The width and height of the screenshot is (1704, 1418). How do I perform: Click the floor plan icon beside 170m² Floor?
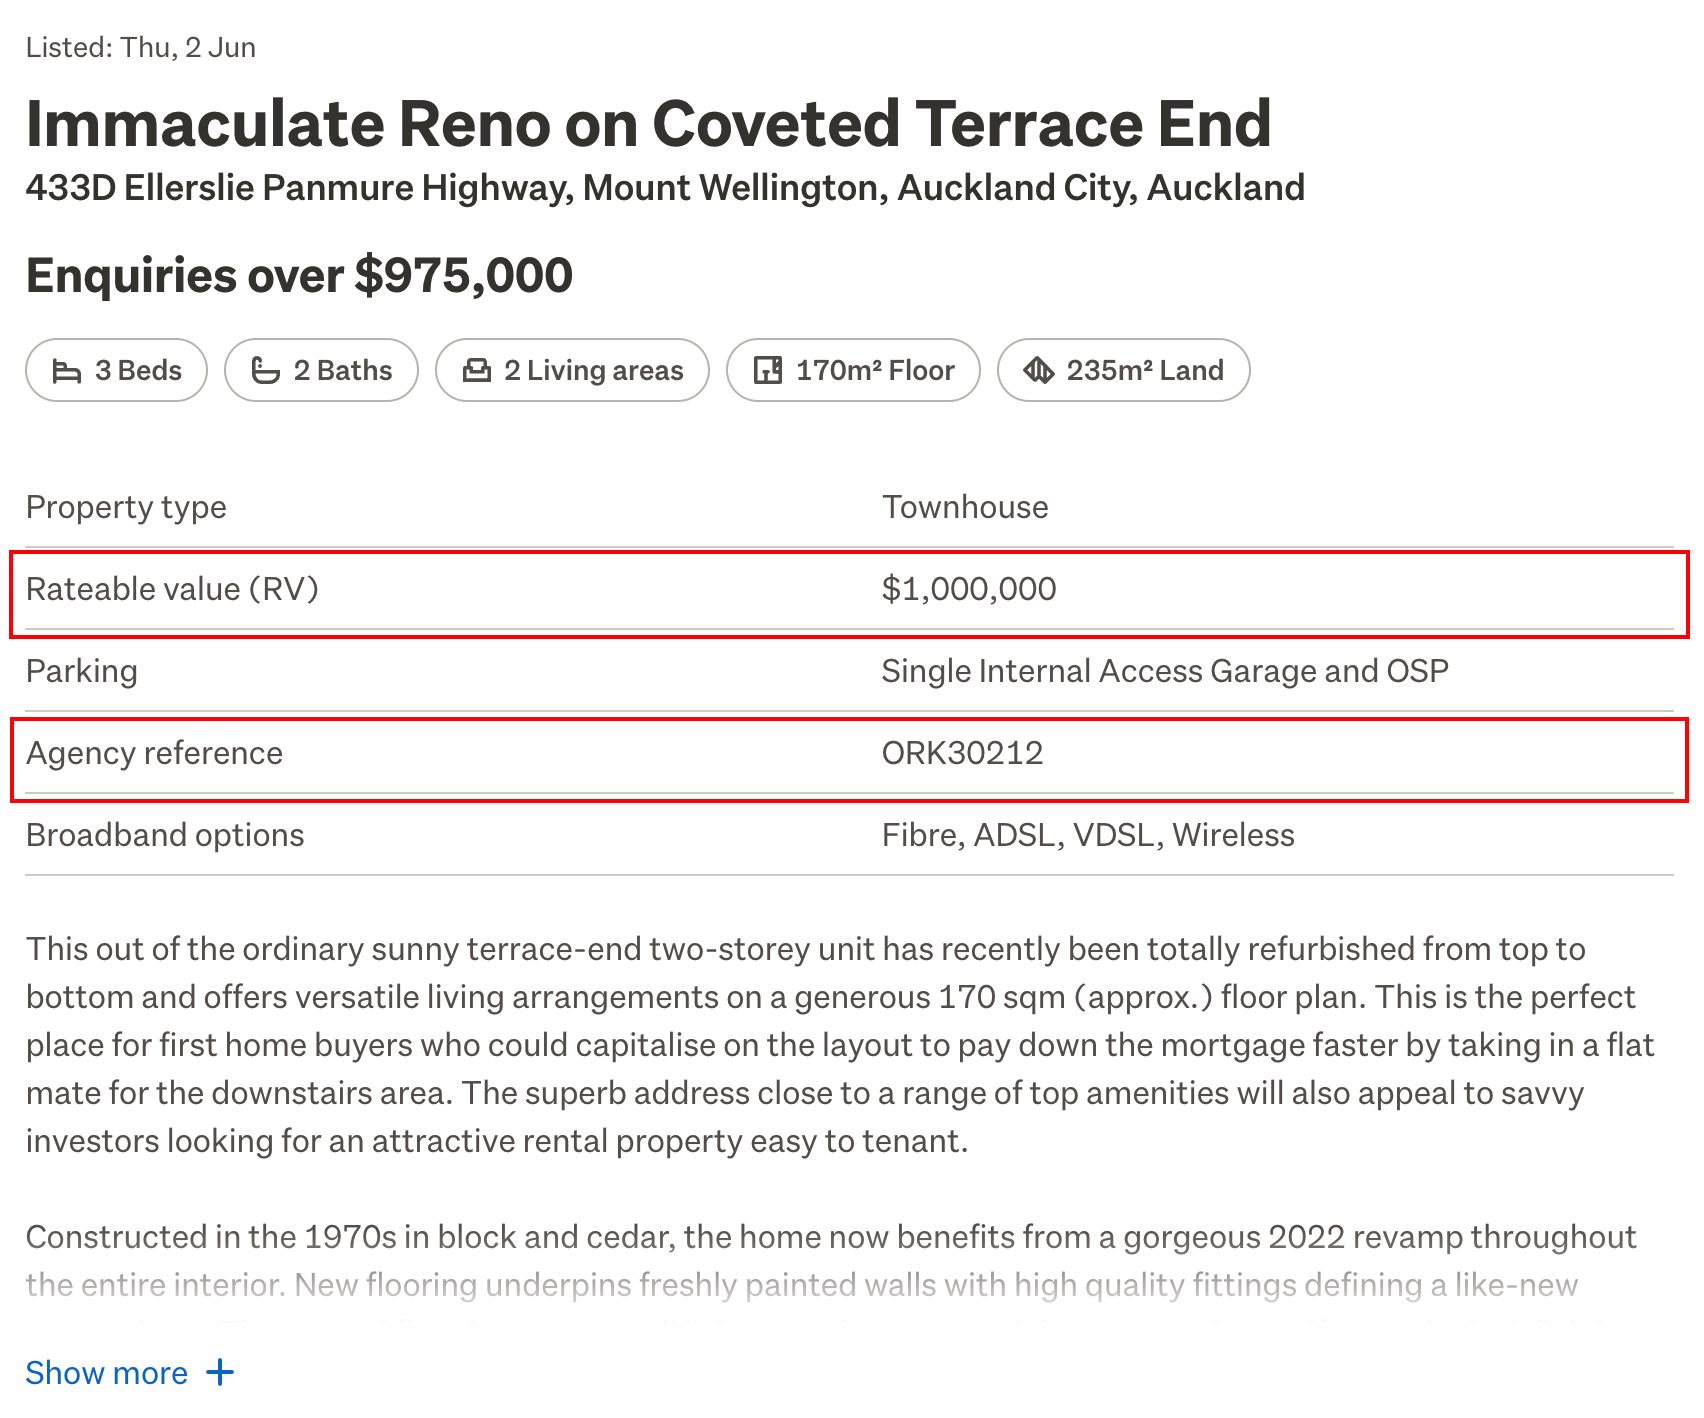[768, 371]
